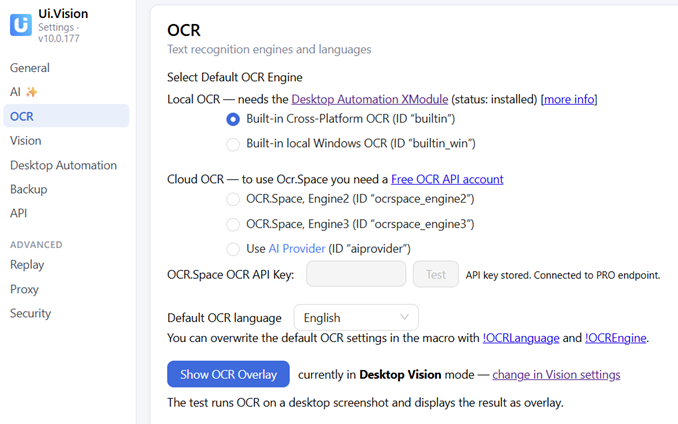Select Built-in local Windows OCR option
This screenshot has height=424, width=678.
[233, 144]
